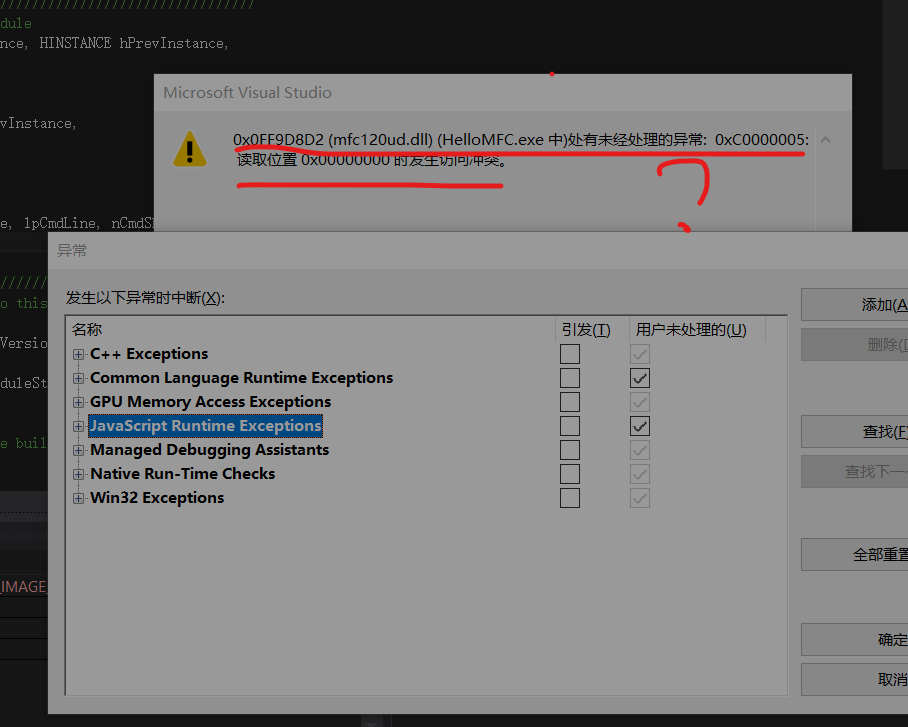The image size is (908, 727).
Task: Toggle 用户未处理的 for GPU Memory Access Exceptions
Action: [x=640, y=402]
